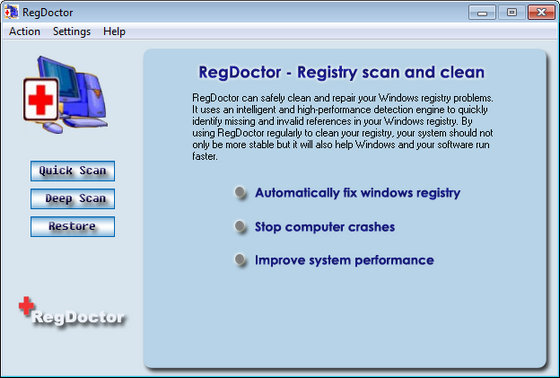Maximize the RegDoctor window

click(x=511, y=13)
